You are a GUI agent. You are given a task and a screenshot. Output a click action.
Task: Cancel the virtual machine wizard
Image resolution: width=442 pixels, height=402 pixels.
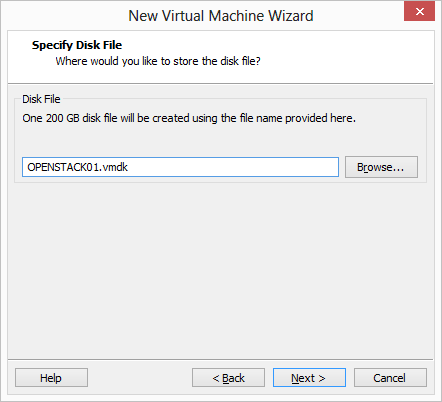click(x=390, y=378)
